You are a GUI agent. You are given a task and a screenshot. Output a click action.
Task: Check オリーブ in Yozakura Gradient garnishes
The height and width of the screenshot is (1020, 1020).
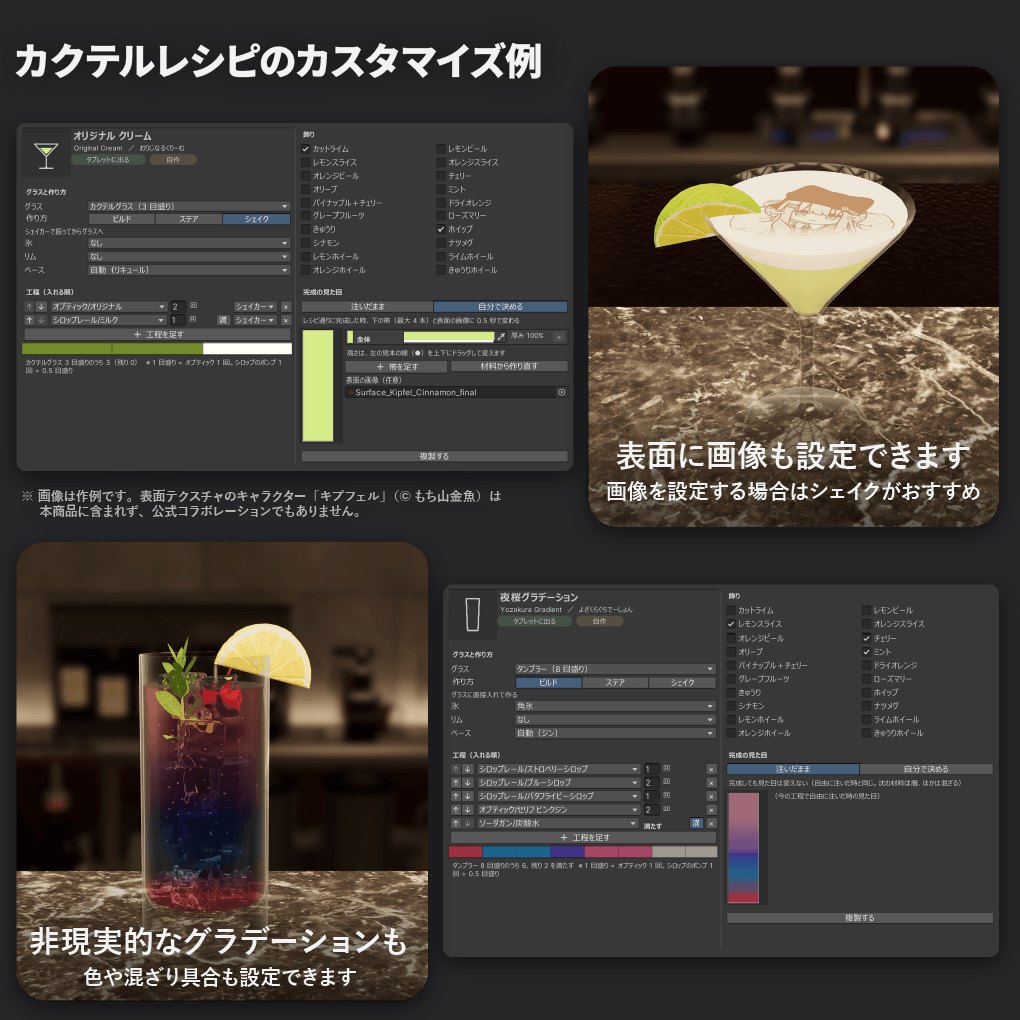pos(731,652)
